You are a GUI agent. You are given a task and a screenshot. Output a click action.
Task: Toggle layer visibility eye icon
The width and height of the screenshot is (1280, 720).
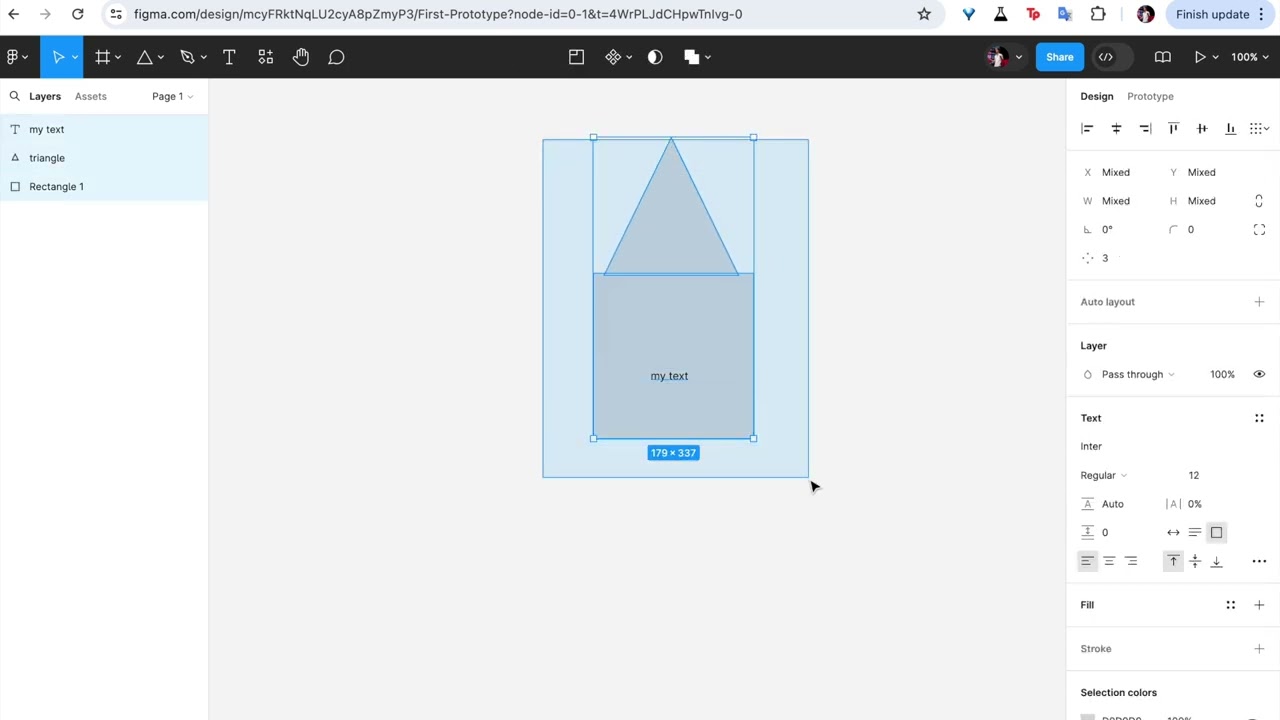[1259, 374]
